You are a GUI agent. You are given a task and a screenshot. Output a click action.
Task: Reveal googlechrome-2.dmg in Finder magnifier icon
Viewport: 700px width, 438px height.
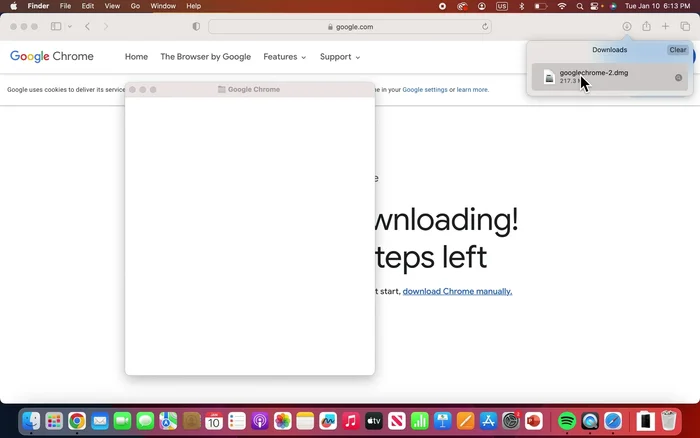click(x=679, y=77)
